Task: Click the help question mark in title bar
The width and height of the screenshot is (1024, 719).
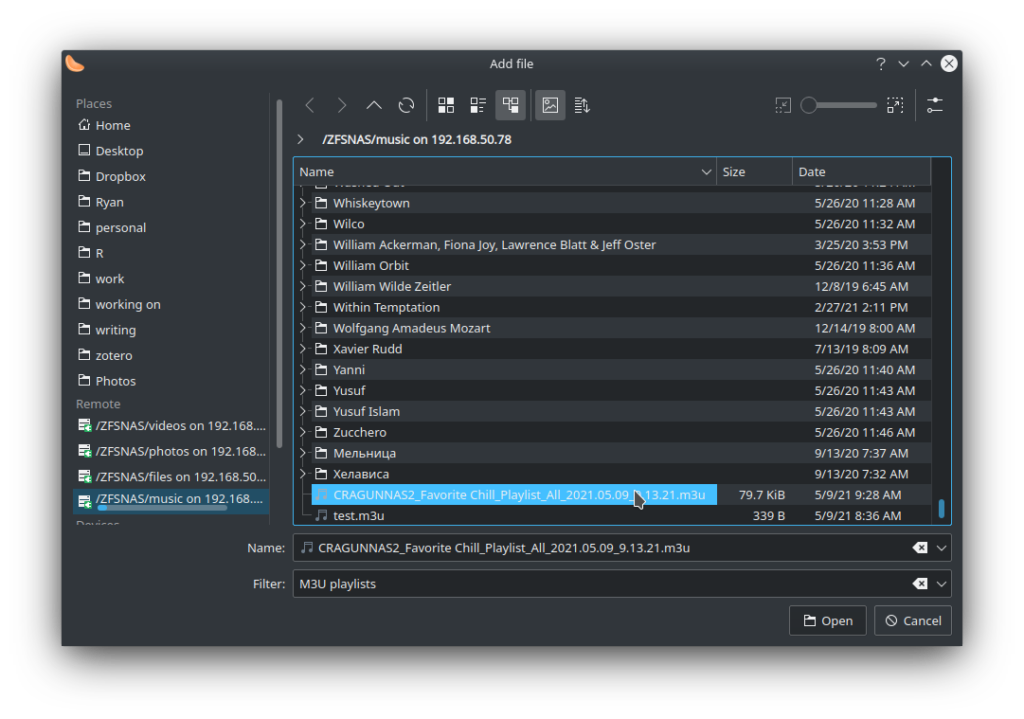Action: (x=881, y=63)
